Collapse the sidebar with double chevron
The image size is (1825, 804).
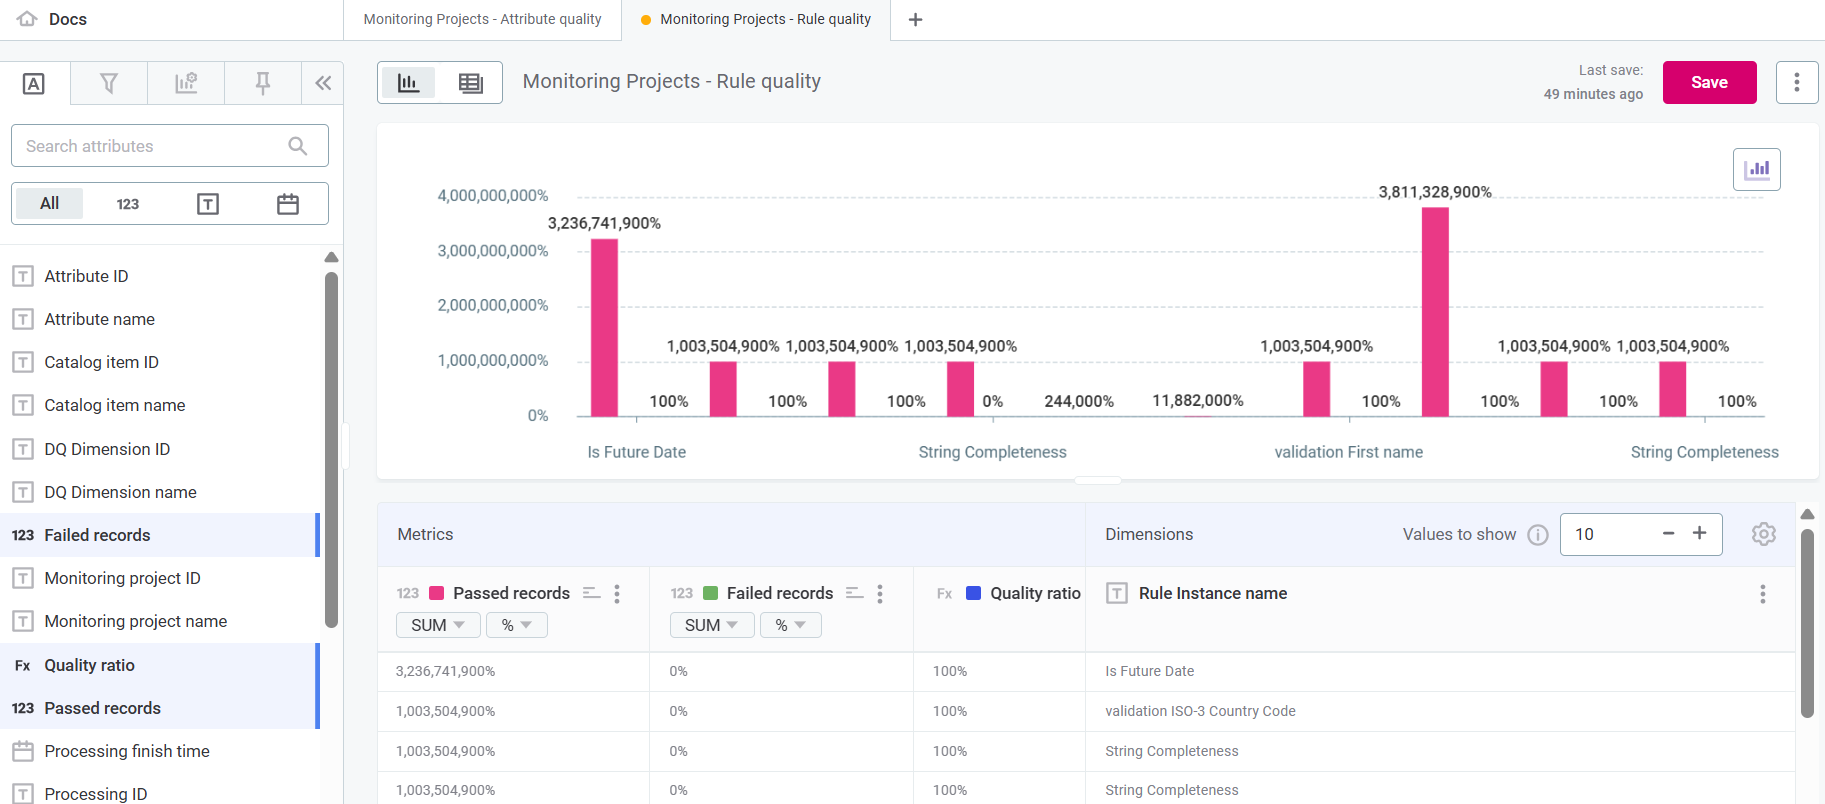pos(323,84)
